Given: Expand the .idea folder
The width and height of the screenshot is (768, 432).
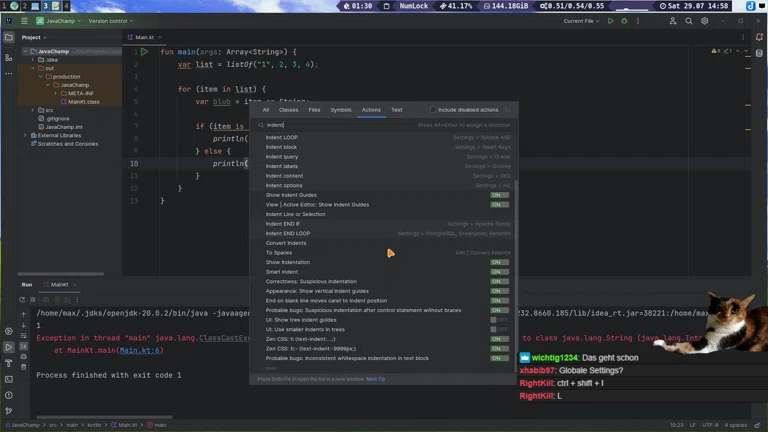Looking at the screenshot, I should (x=33, y=60).
